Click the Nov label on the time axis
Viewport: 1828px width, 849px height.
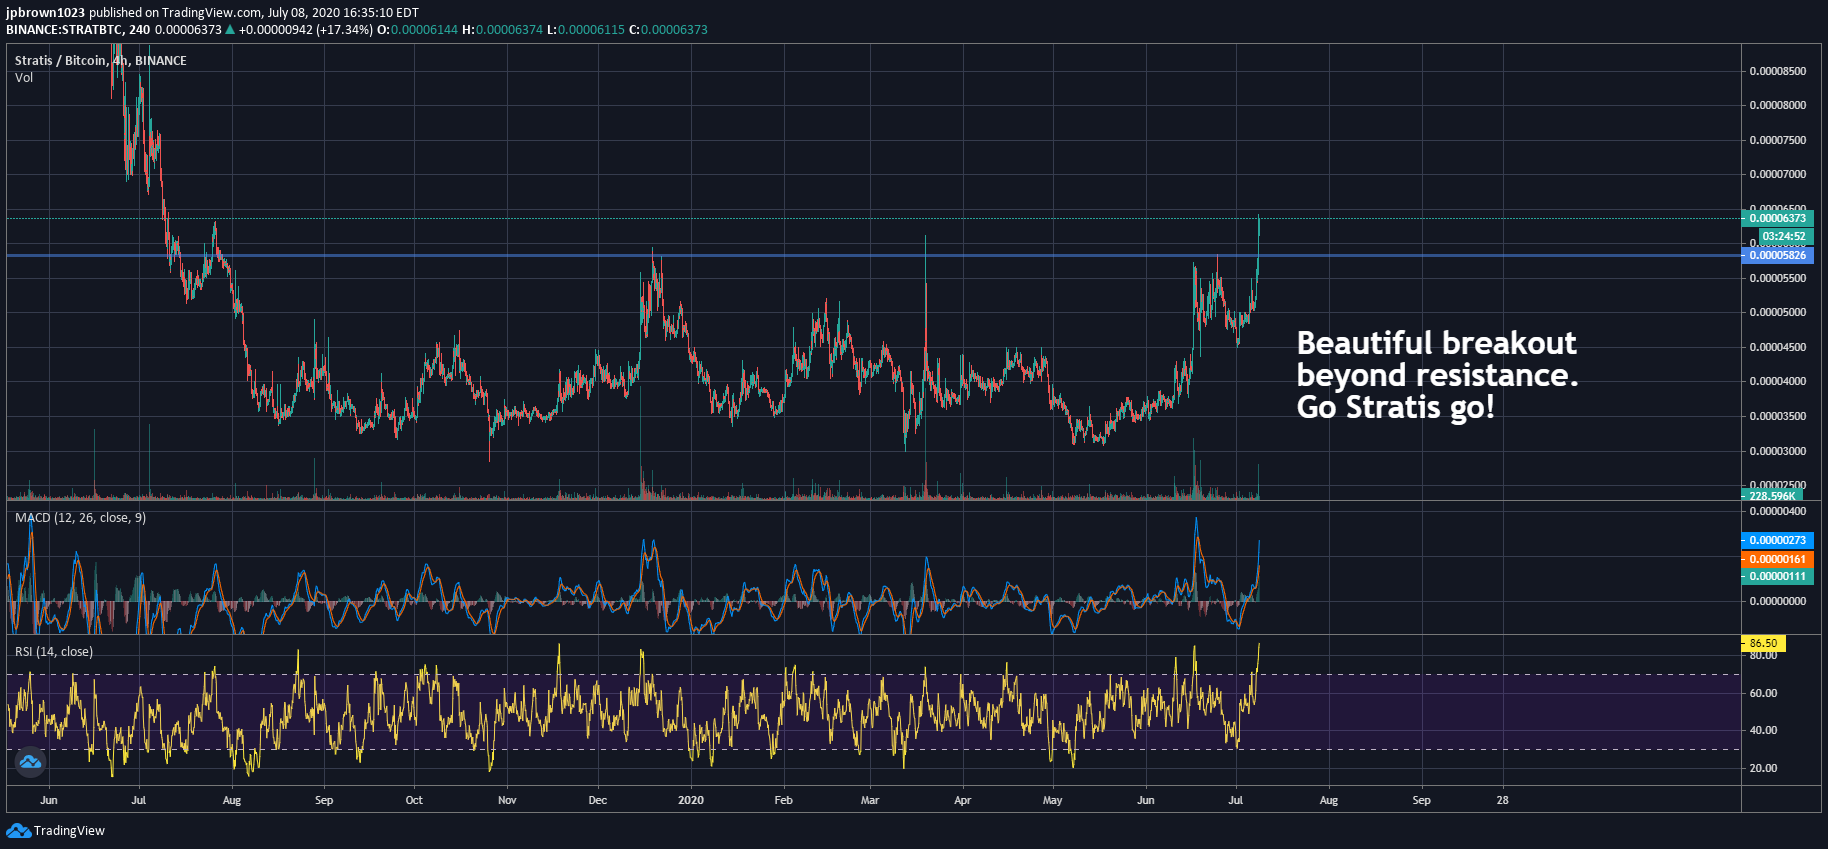(507, 800)
